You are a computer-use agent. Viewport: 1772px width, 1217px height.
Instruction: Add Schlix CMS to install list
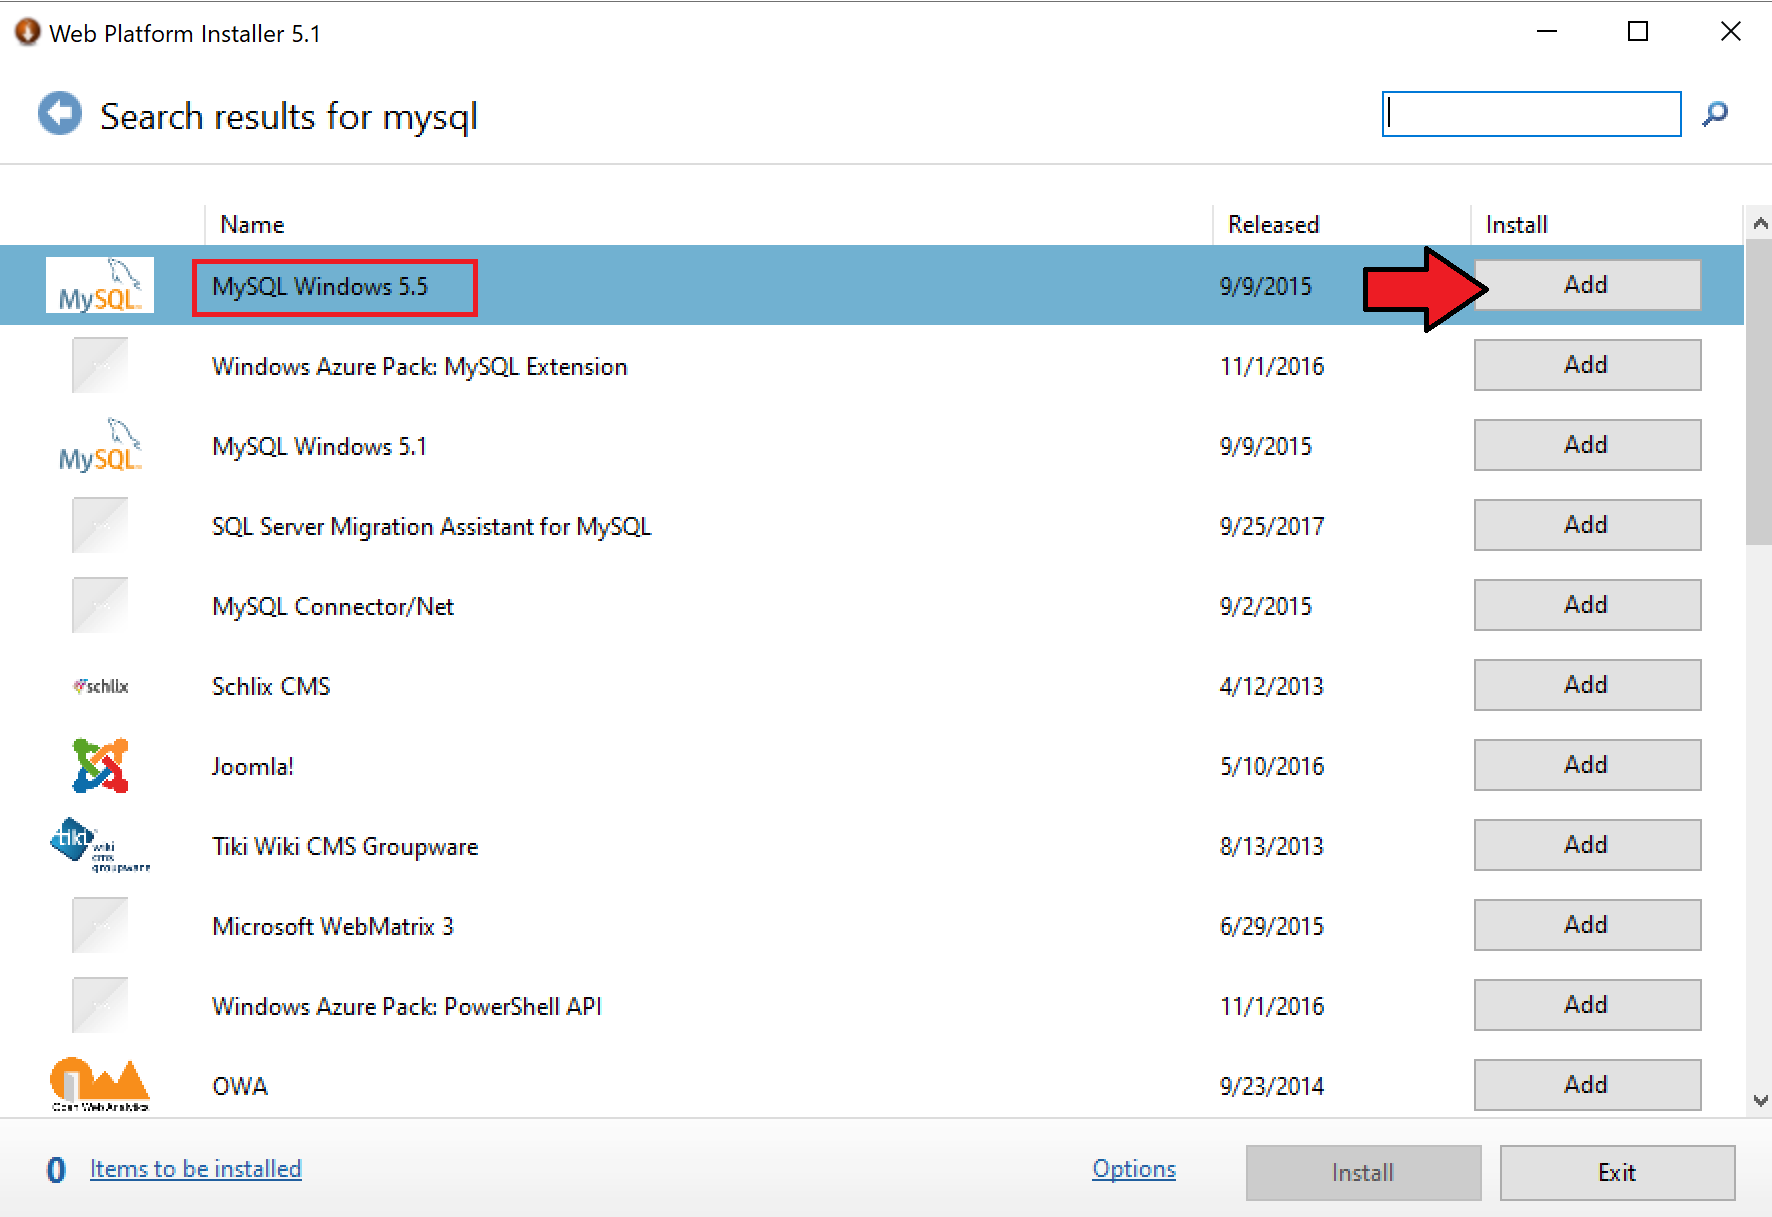[1587, 685]
